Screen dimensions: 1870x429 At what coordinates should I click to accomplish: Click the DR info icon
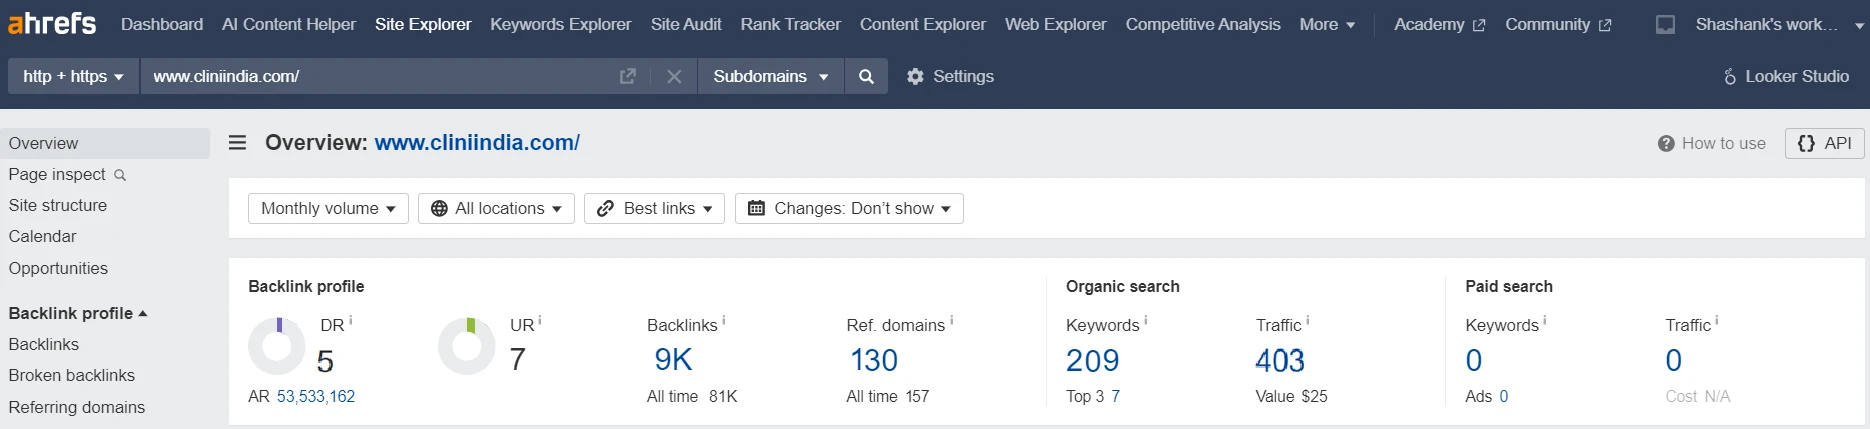coord(350,321)
